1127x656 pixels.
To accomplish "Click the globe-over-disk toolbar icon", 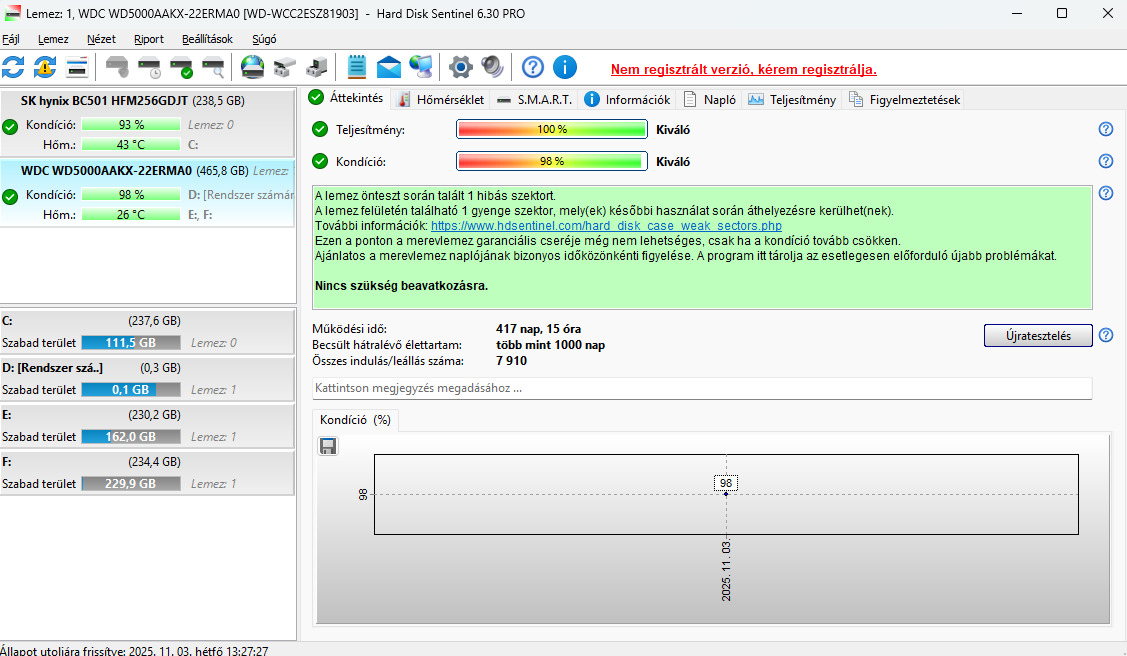I will pos(252,68).
